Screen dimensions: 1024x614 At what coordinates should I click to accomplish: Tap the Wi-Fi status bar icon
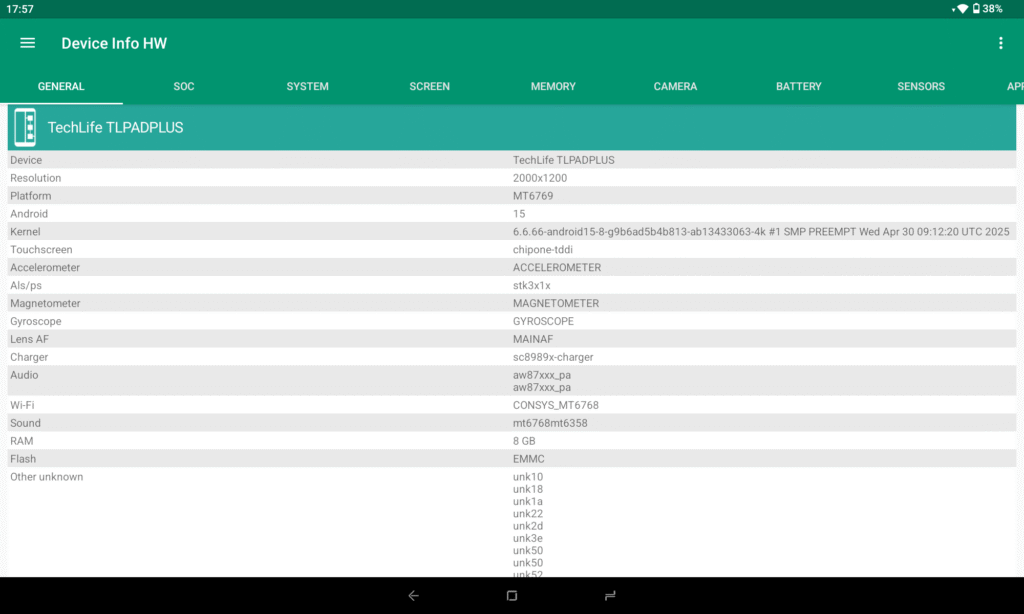[x=962, y=9]
